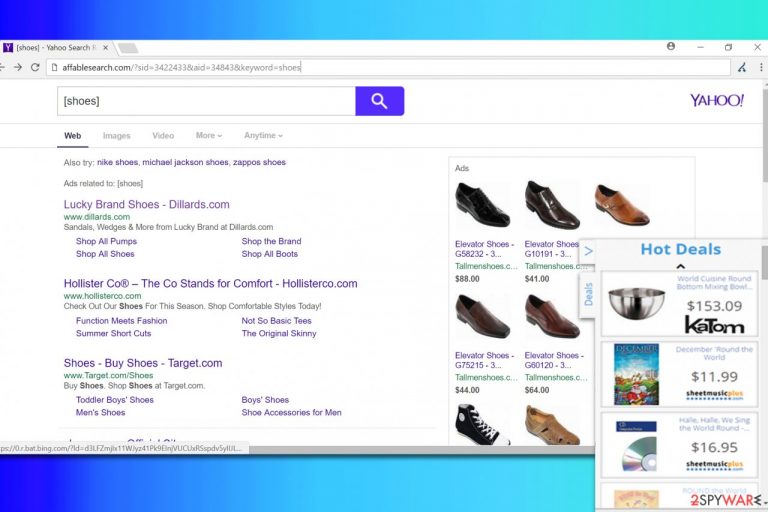Open Function Meets Fashion sitelink
The image size is (768, 512).
click(x=121, y=320)
